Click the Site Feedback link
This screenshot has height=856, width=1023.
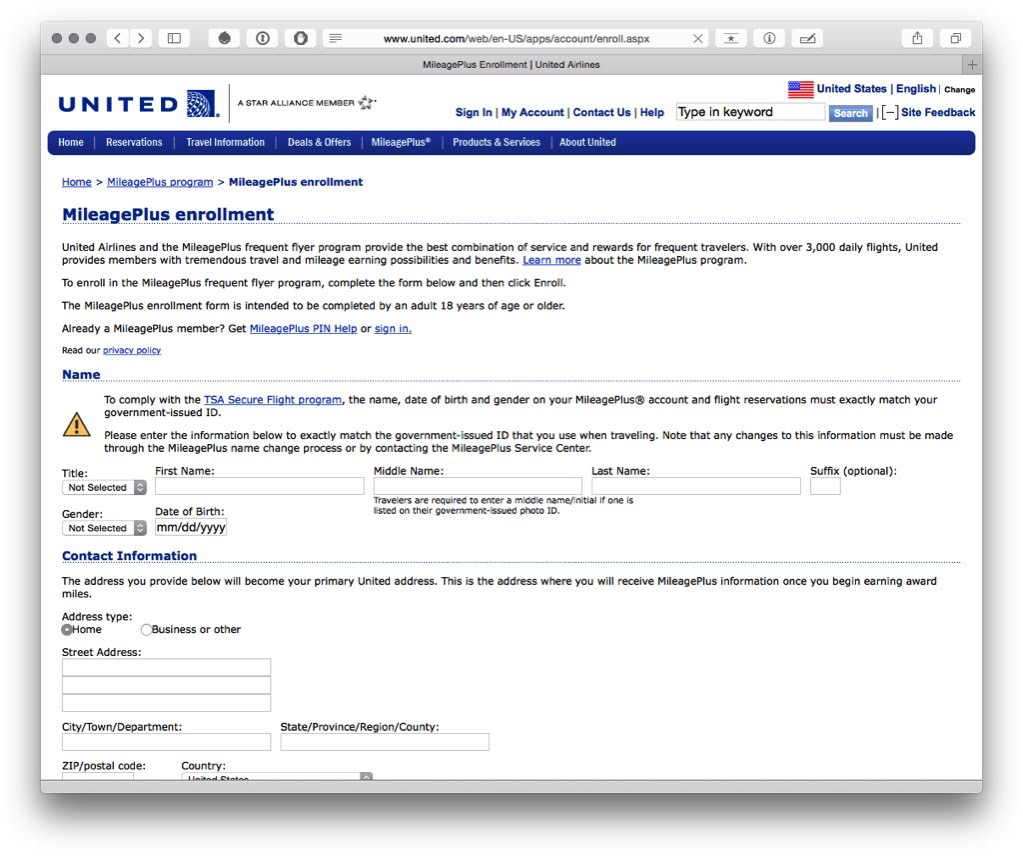click(938, 112)
